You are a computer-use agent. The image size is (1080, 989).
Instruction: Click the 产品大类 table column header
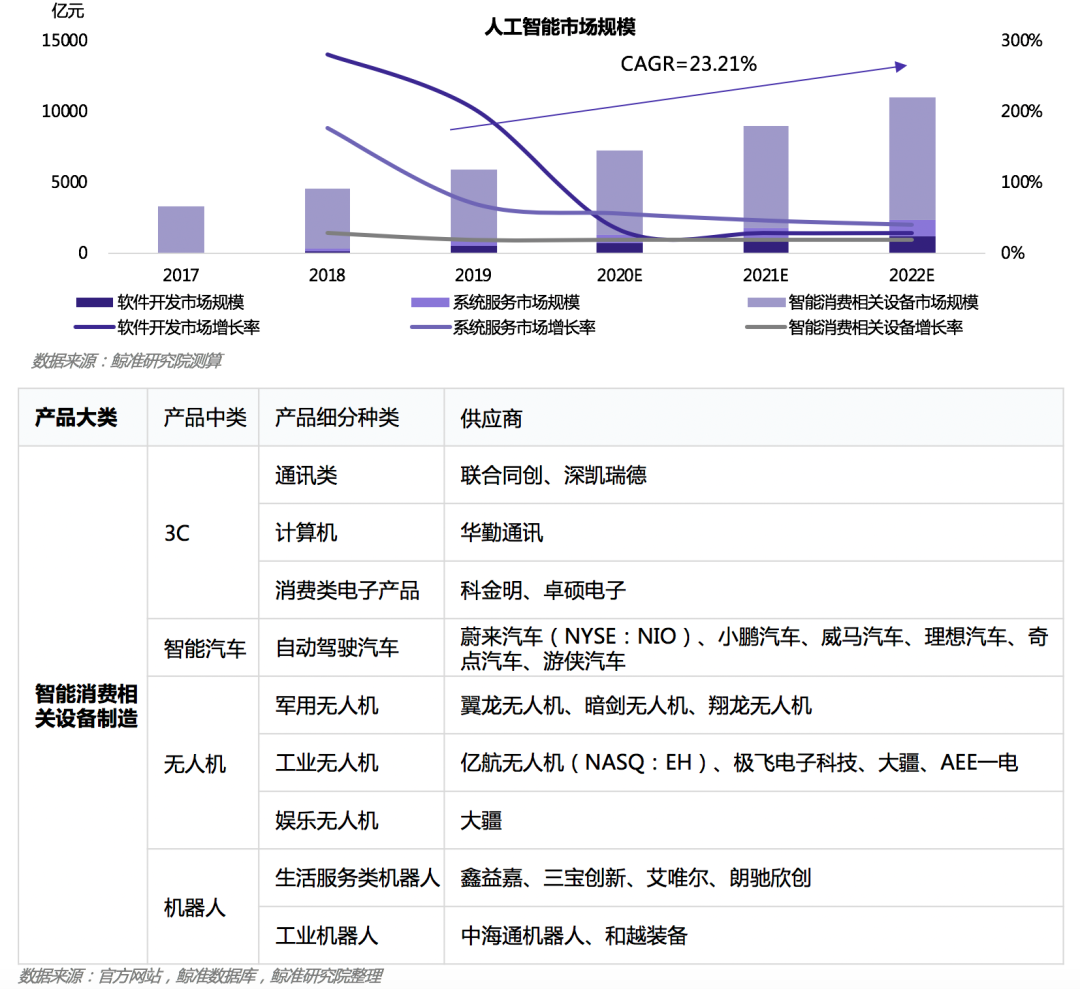(76, 417)
